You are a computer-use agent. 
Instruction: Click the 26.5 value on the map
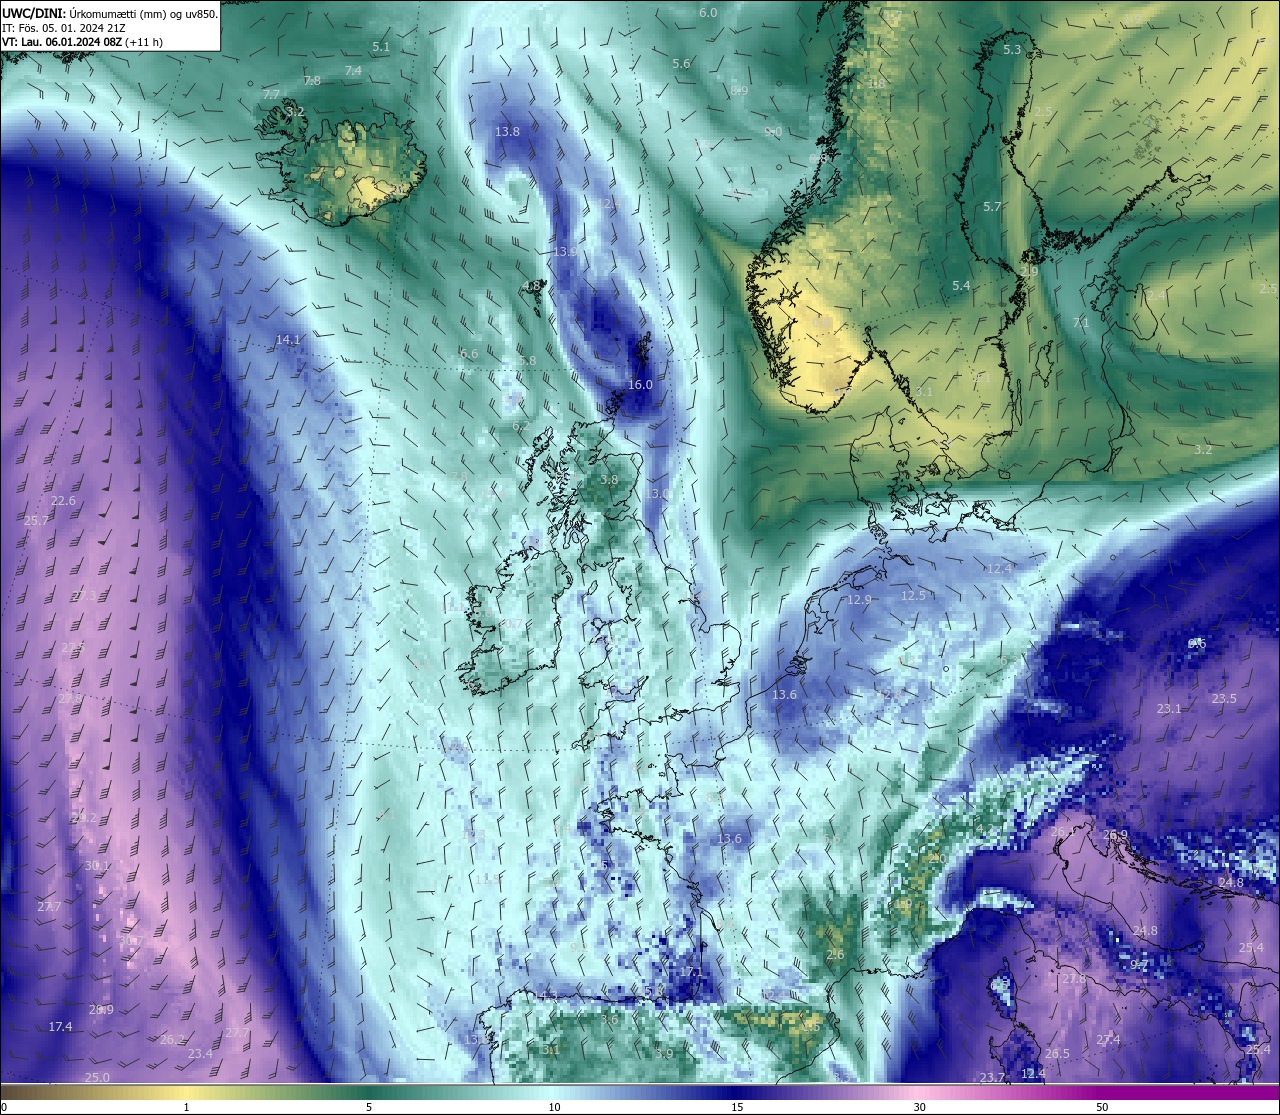tap(1057, 1054)
